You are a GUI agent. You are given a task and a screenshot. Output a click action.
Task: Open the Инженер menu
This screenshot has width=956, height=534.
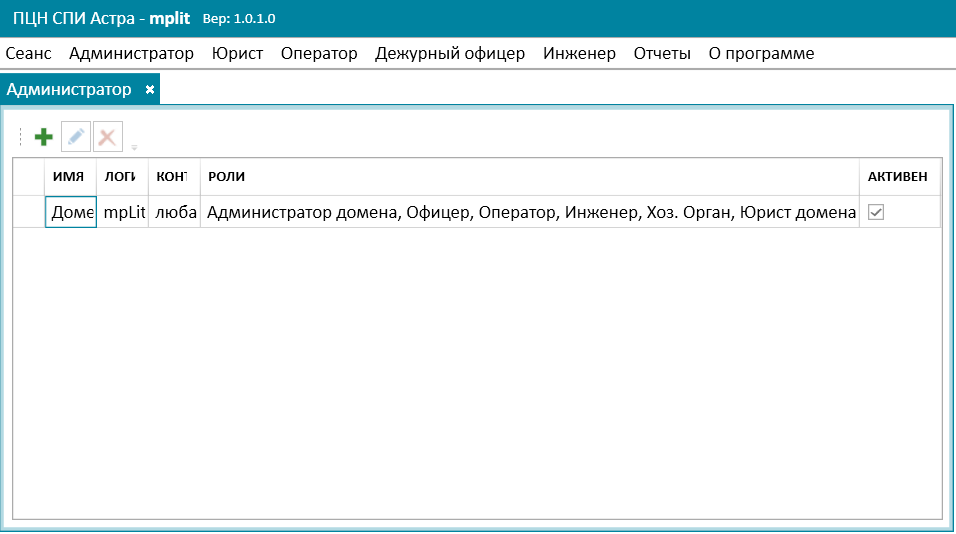point(579,54)
